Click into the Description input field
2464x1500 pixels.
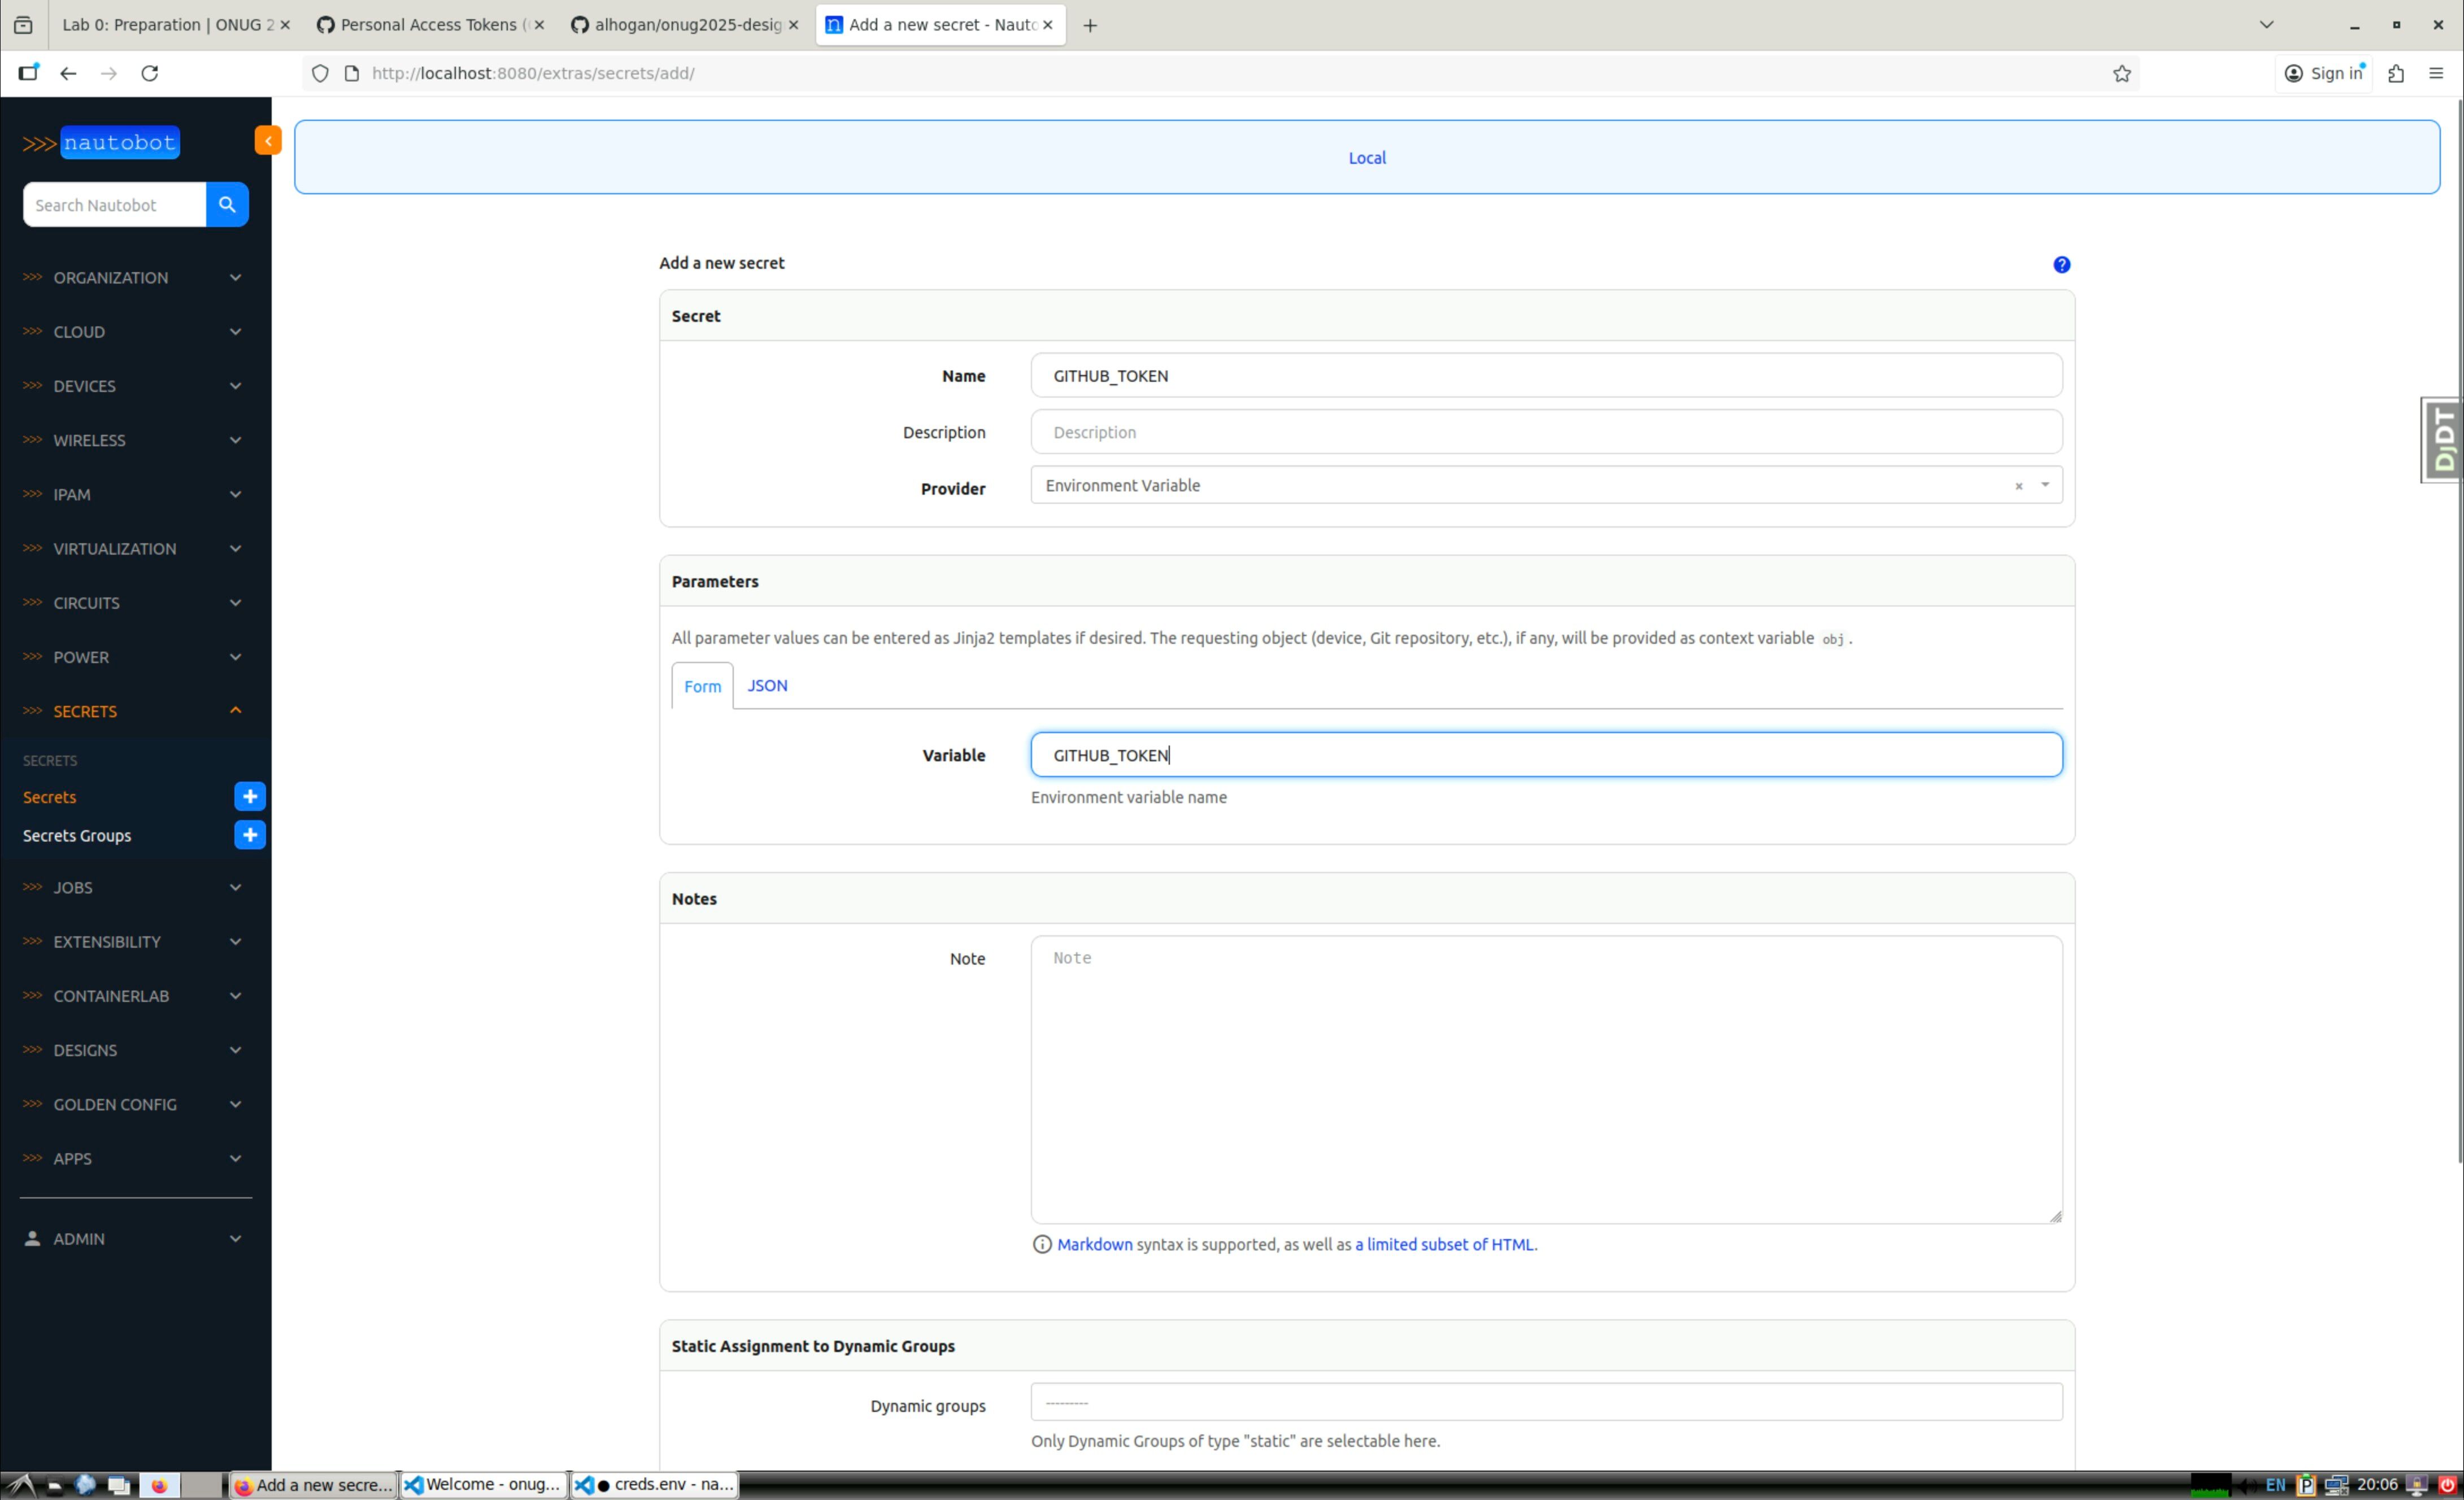pos(1545,432)
